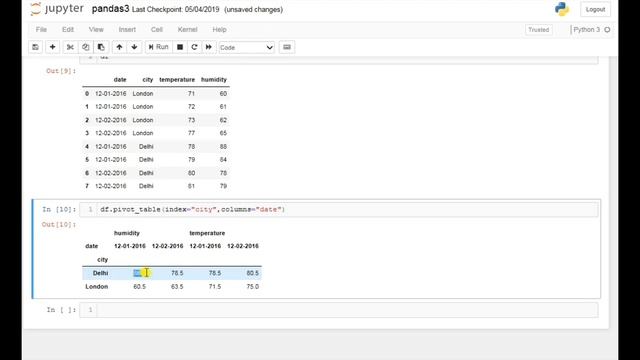Insert a cell below with the plus icon
Screen dimensions: 640x360
52,47
